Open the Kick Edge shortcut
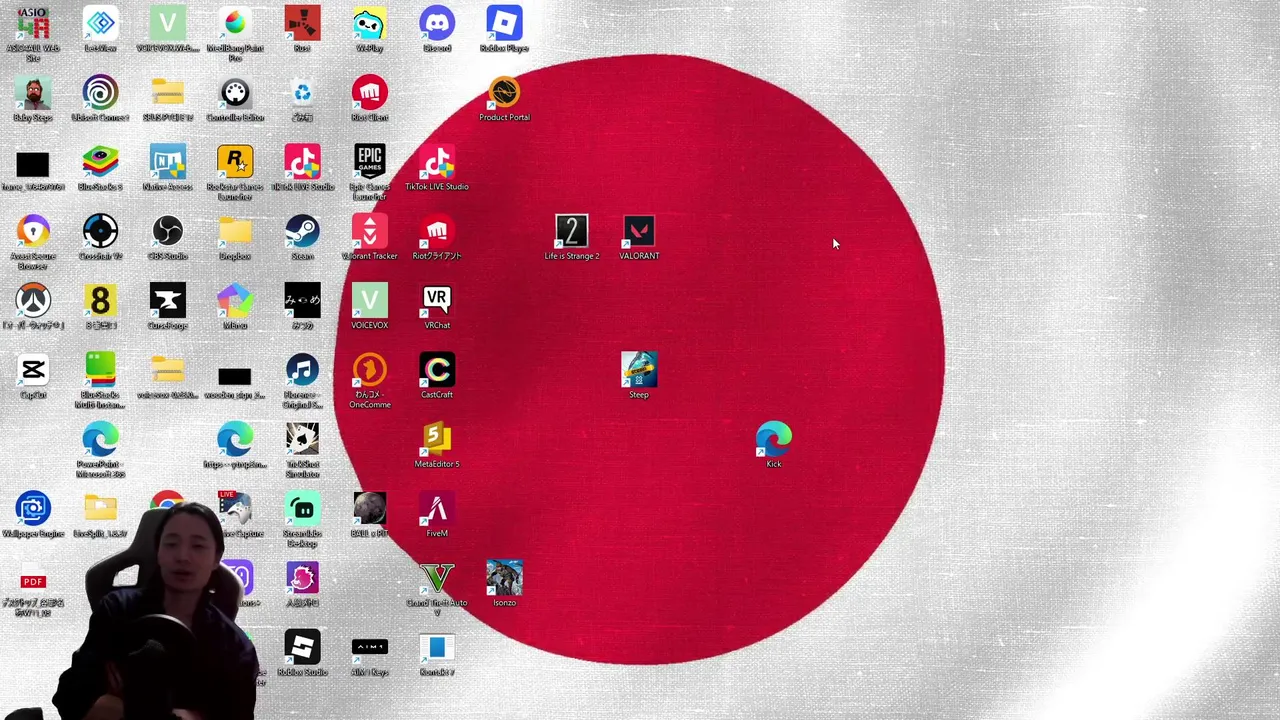 tap(773, 440)
